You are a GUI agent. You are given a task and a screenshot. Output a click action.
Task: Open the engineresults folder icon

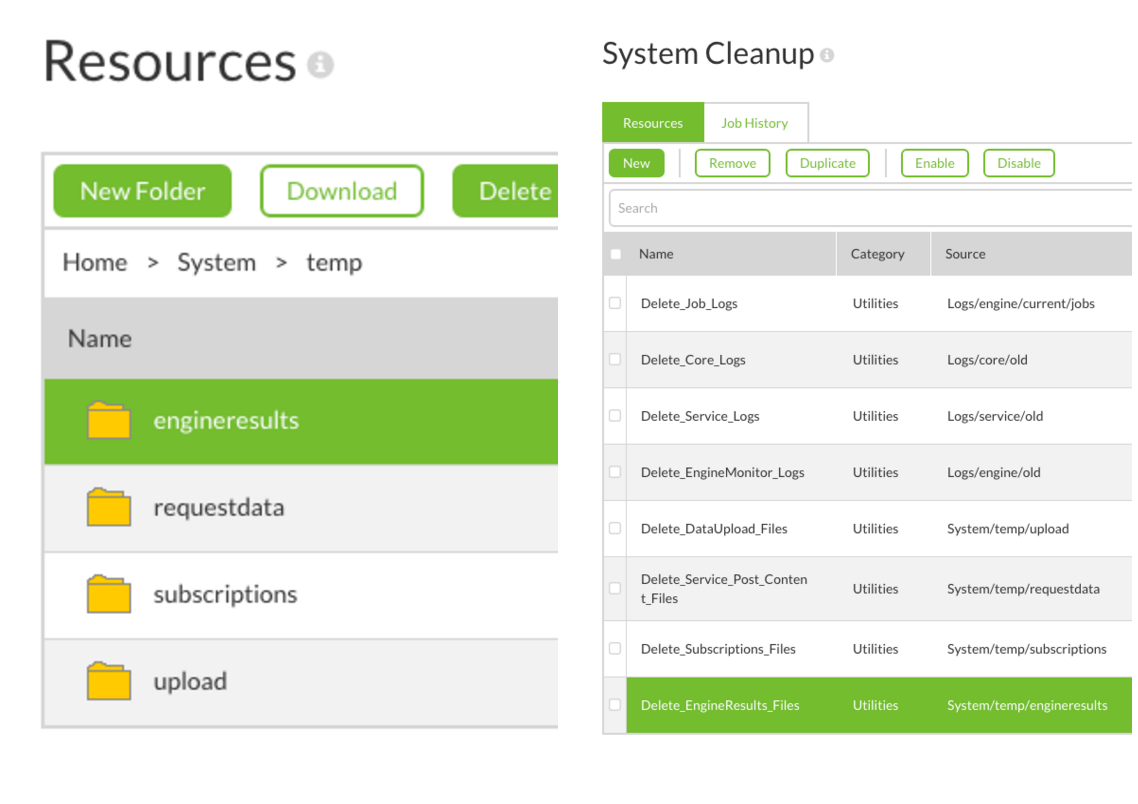coord(109,421)
